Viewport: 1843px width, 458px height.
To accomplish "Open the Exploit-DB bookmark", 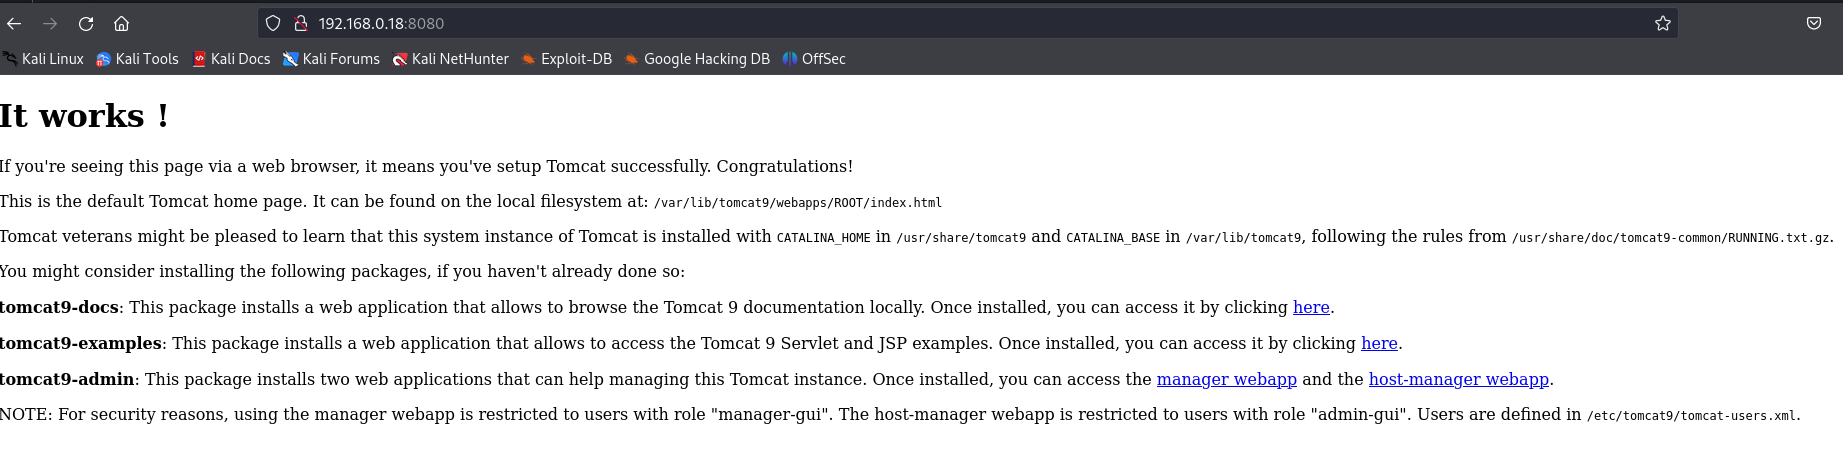I will click(566, 59).
